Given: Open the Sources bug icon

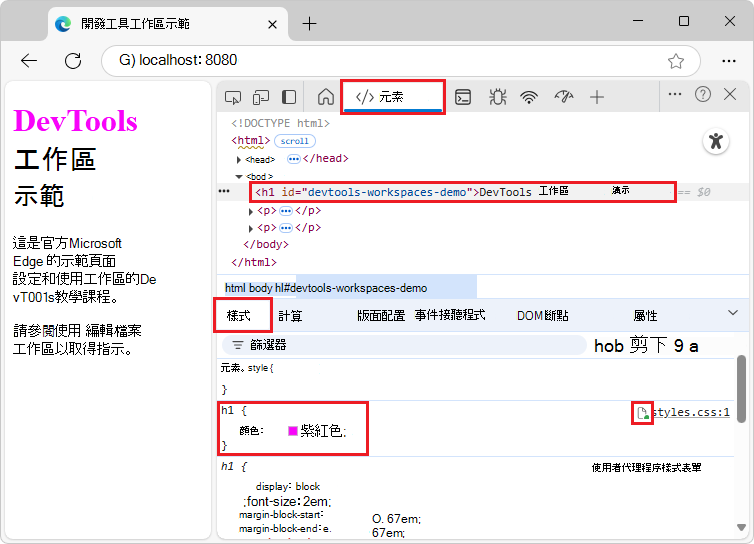Looking at the screenshot, I should pos(497,97).
